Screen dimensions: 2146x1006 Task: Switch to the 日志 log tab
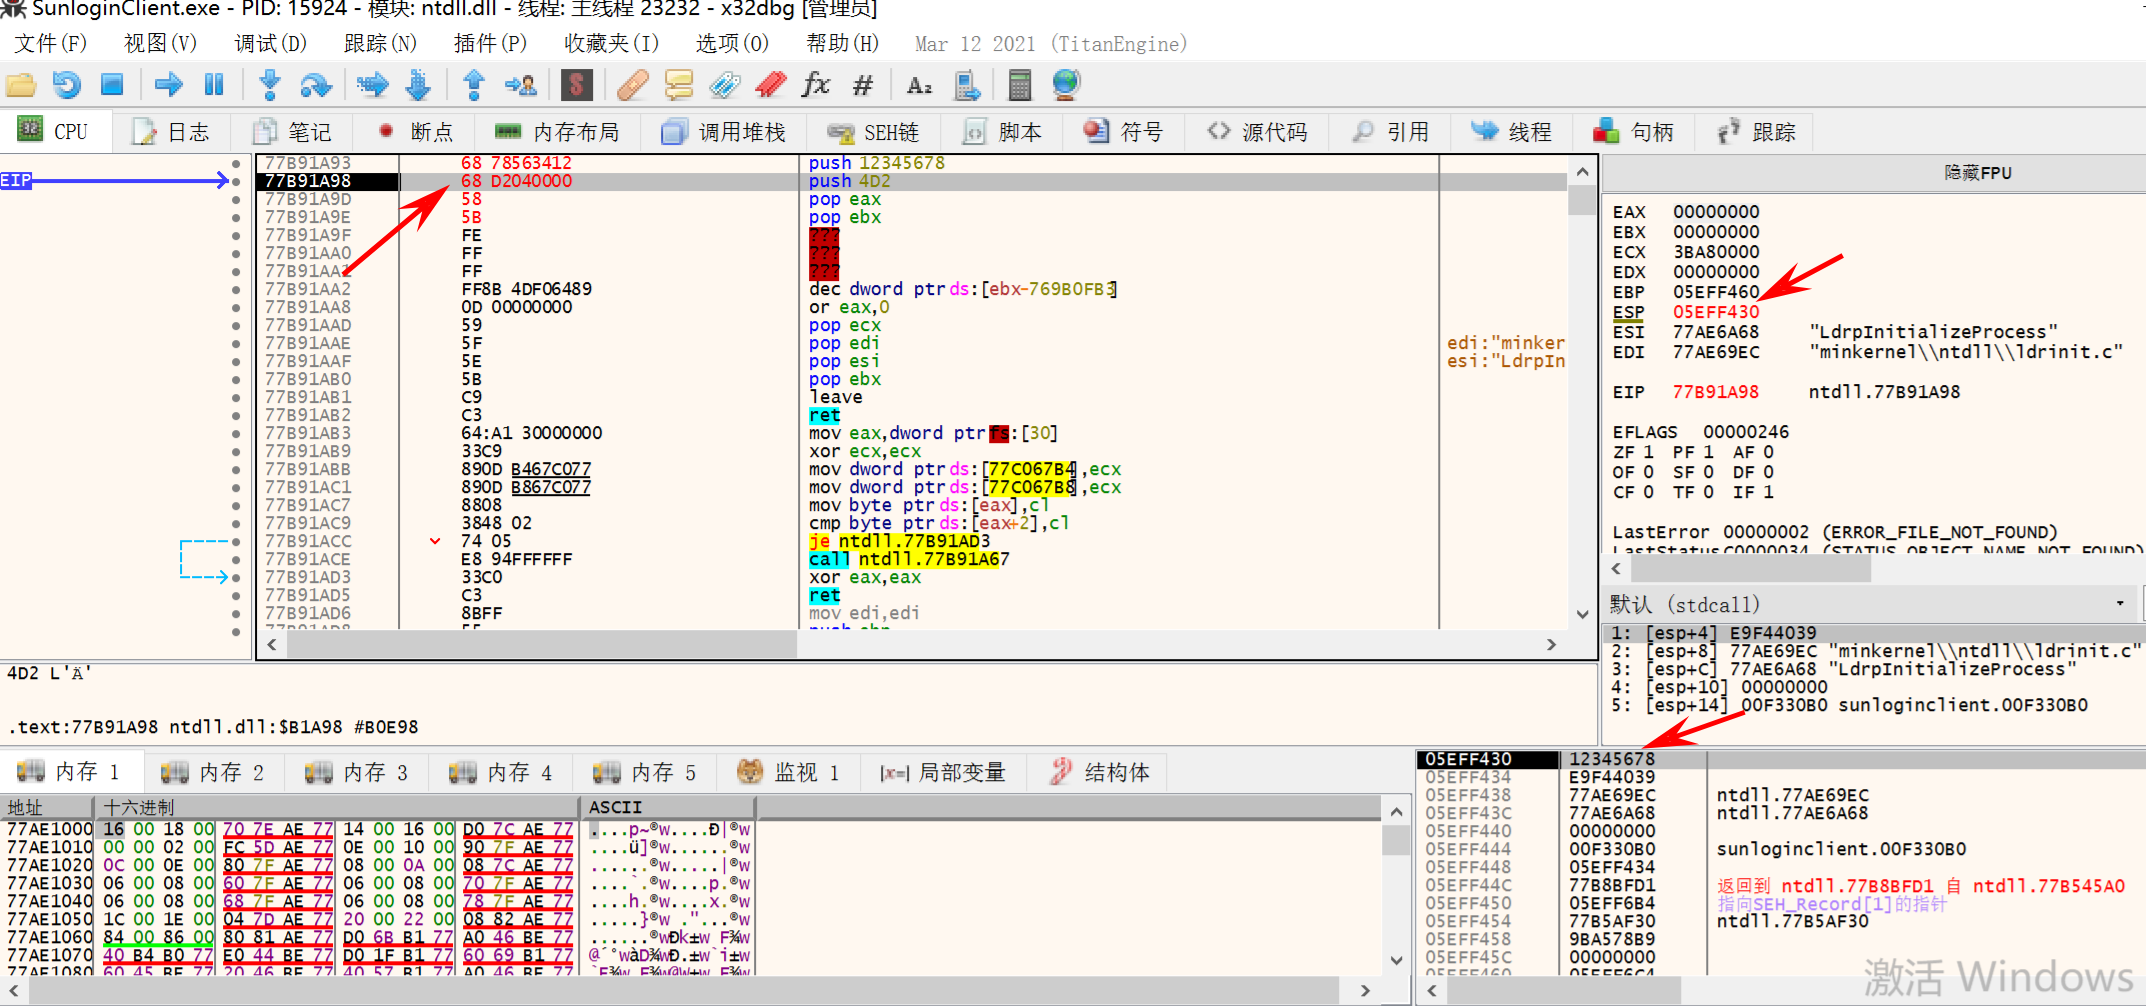click(172, 132)
